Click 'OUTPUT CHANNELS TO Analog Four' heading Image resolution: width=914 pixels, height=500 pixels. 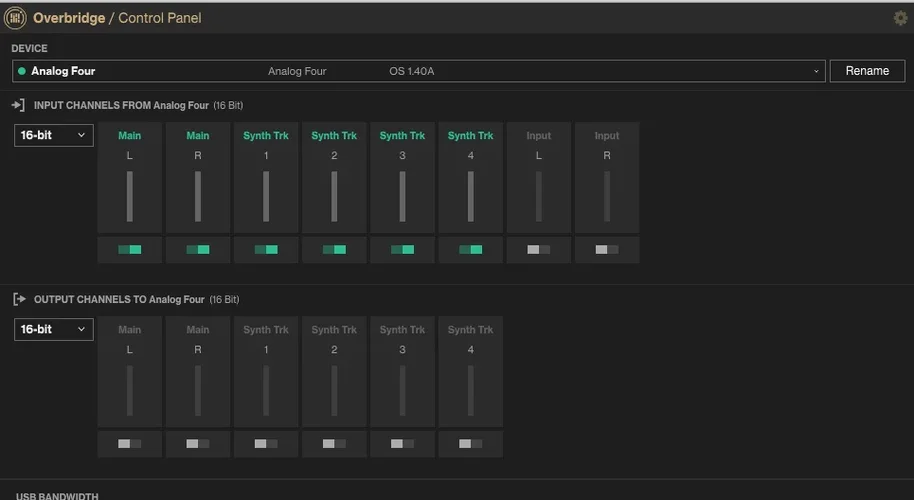[x=119, y=300]
